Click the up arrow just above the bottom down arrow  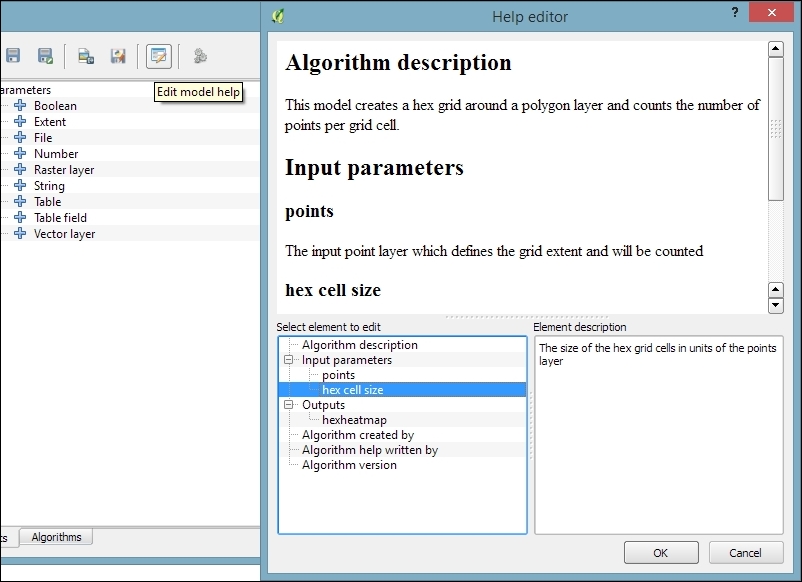pos(775,289)
